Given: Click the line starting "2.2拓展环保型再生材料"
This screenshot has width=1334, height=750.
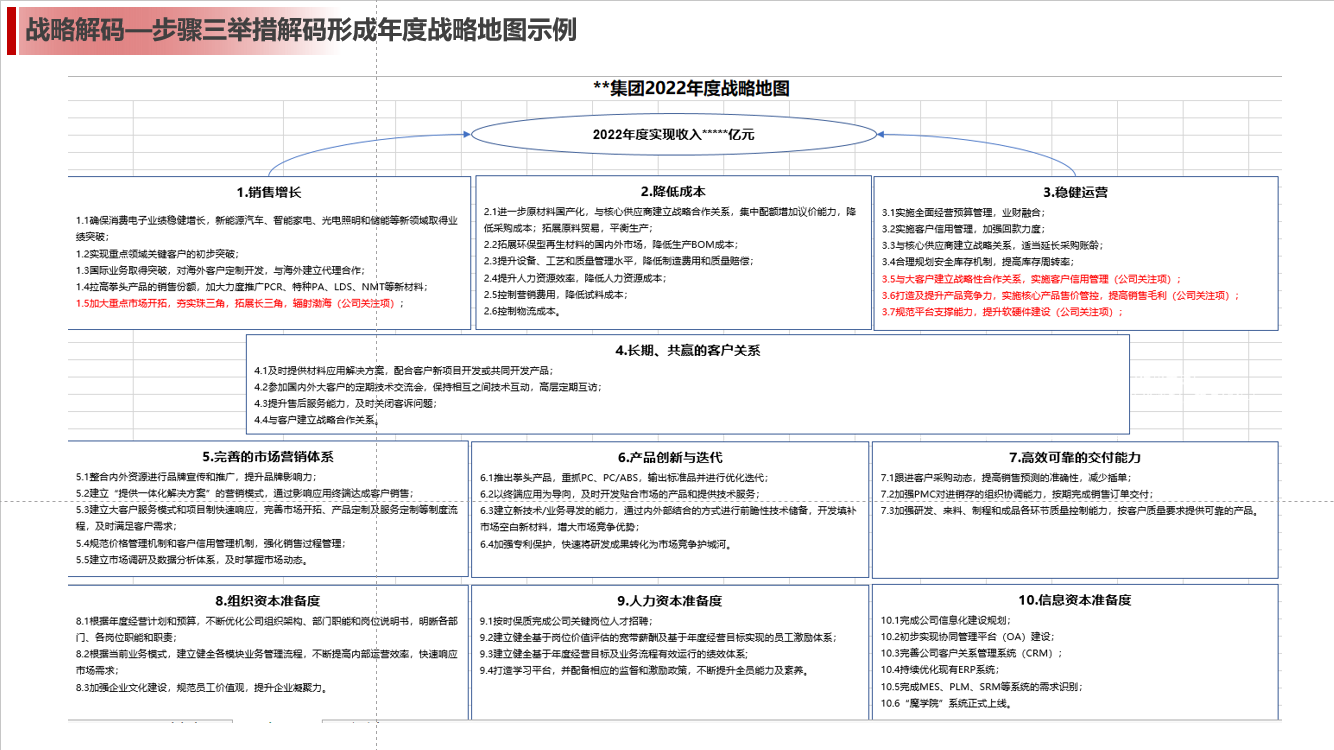Looking at the screenshot, I should 610,244.
